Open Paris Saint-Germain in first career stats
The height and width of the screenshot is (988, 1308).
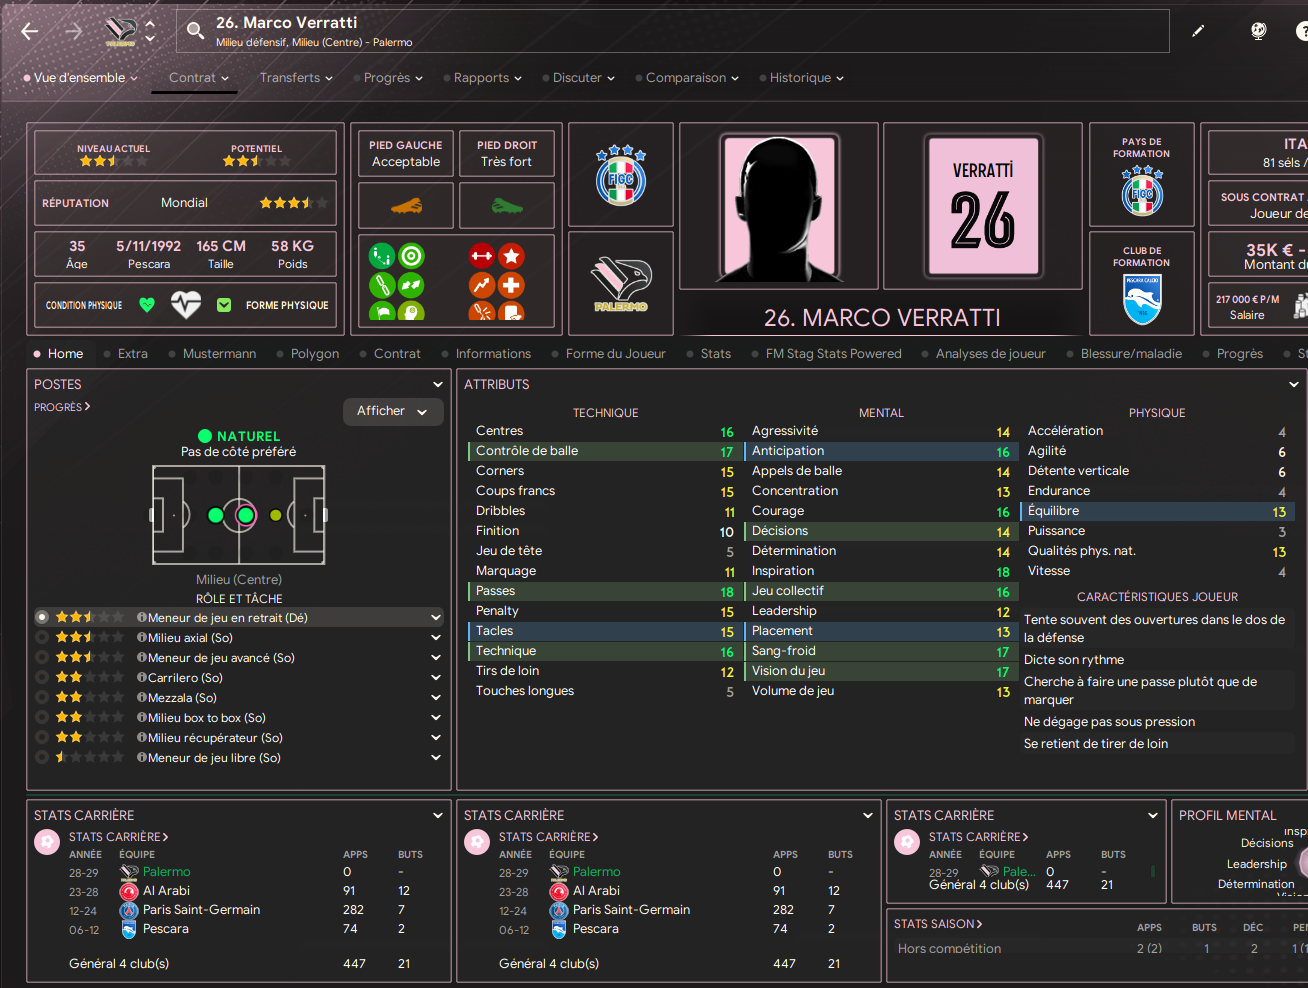tap(201, 910)
